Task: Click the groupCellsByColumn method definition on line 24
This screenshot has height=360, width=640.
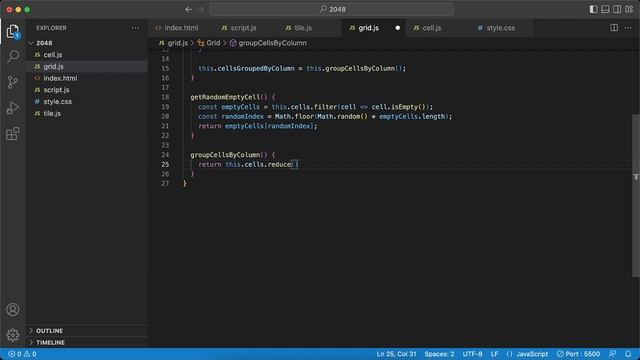Action: (225, 155)
